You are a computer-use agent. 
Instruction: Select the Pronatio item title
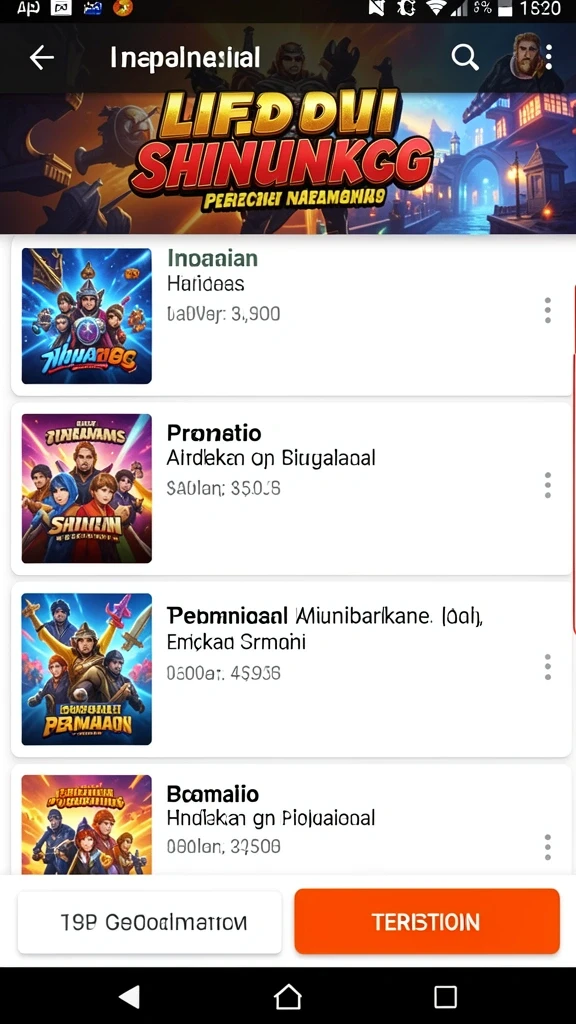(x=214, y=432)
